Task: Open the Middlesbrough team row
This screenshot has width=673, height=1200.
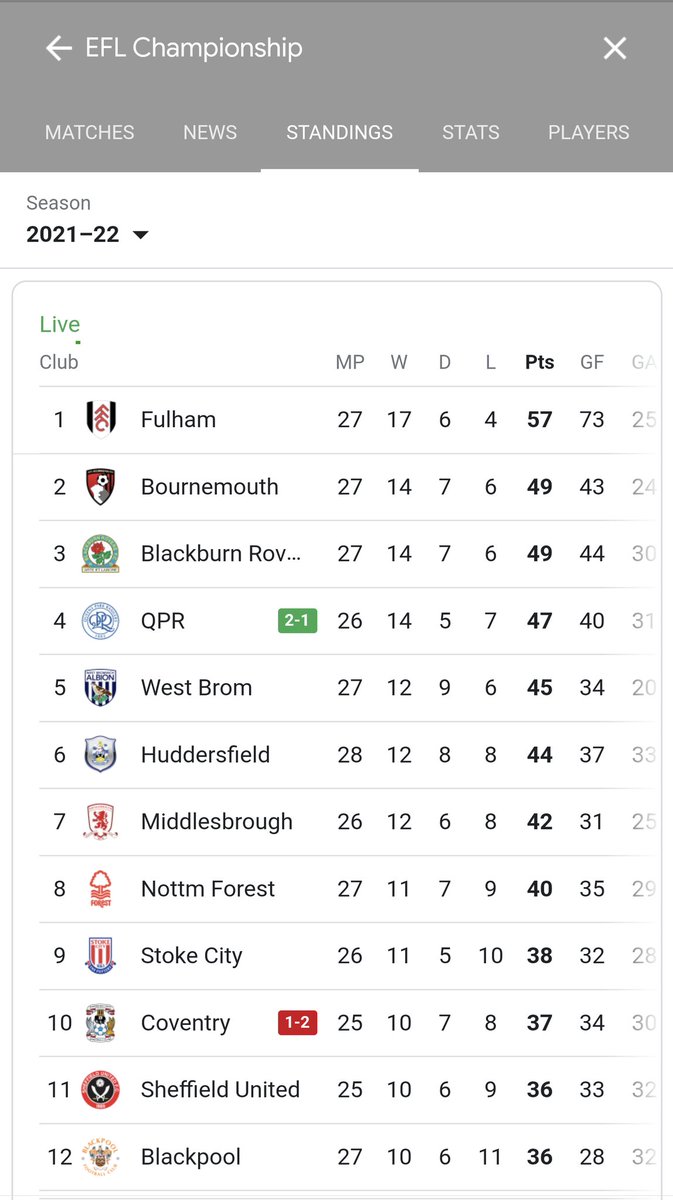Action: click(348, 822)
